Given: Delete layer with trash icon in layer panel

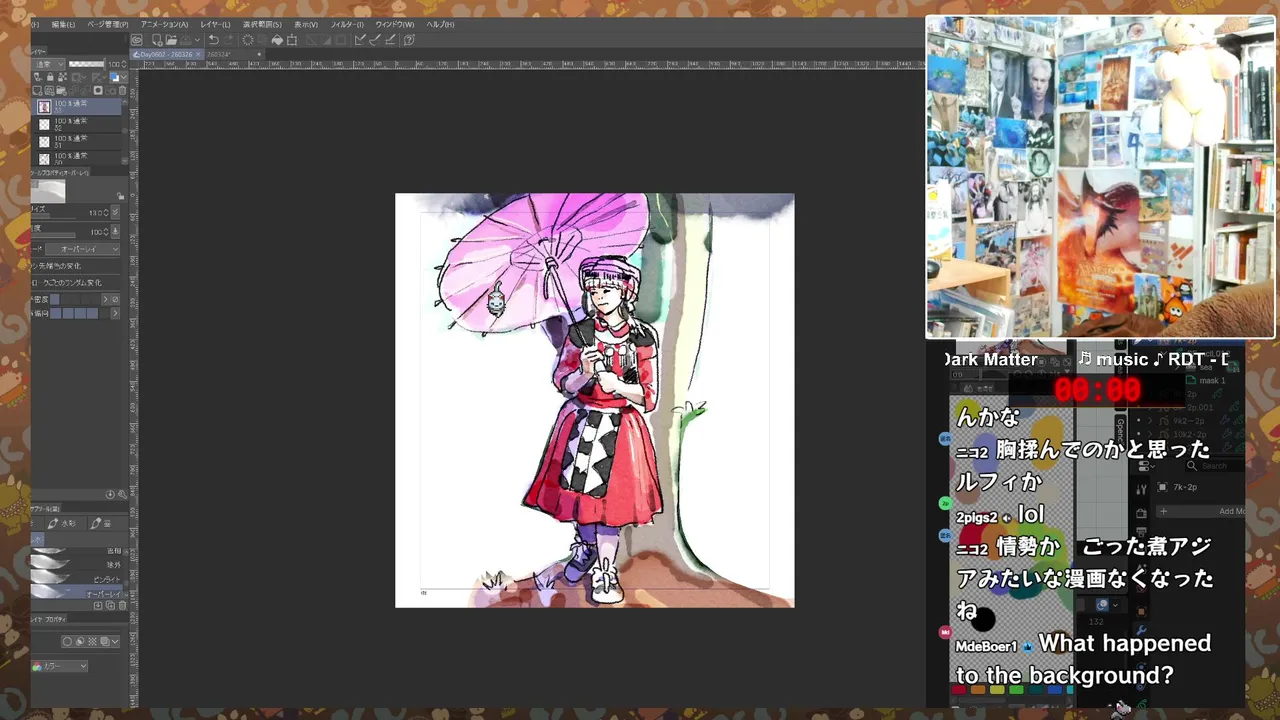Looking at the screenshot, I should tap(123, 90).
